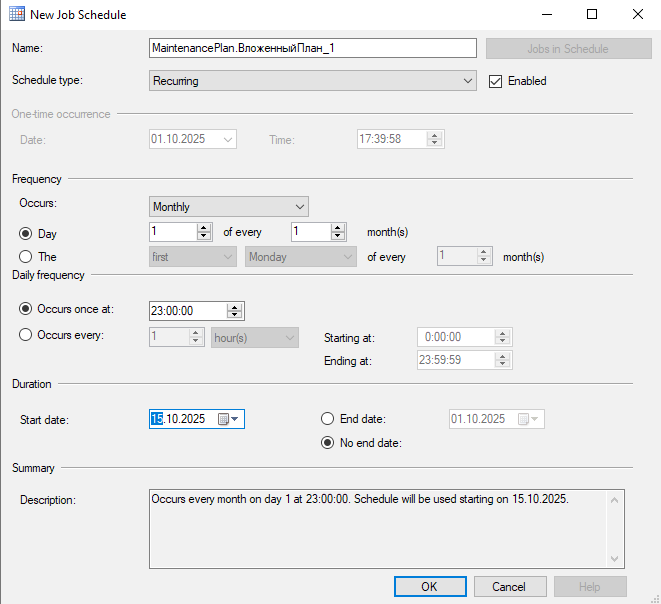
Task: Open the Schedule type dropdown
Action: tap(312, 81)
